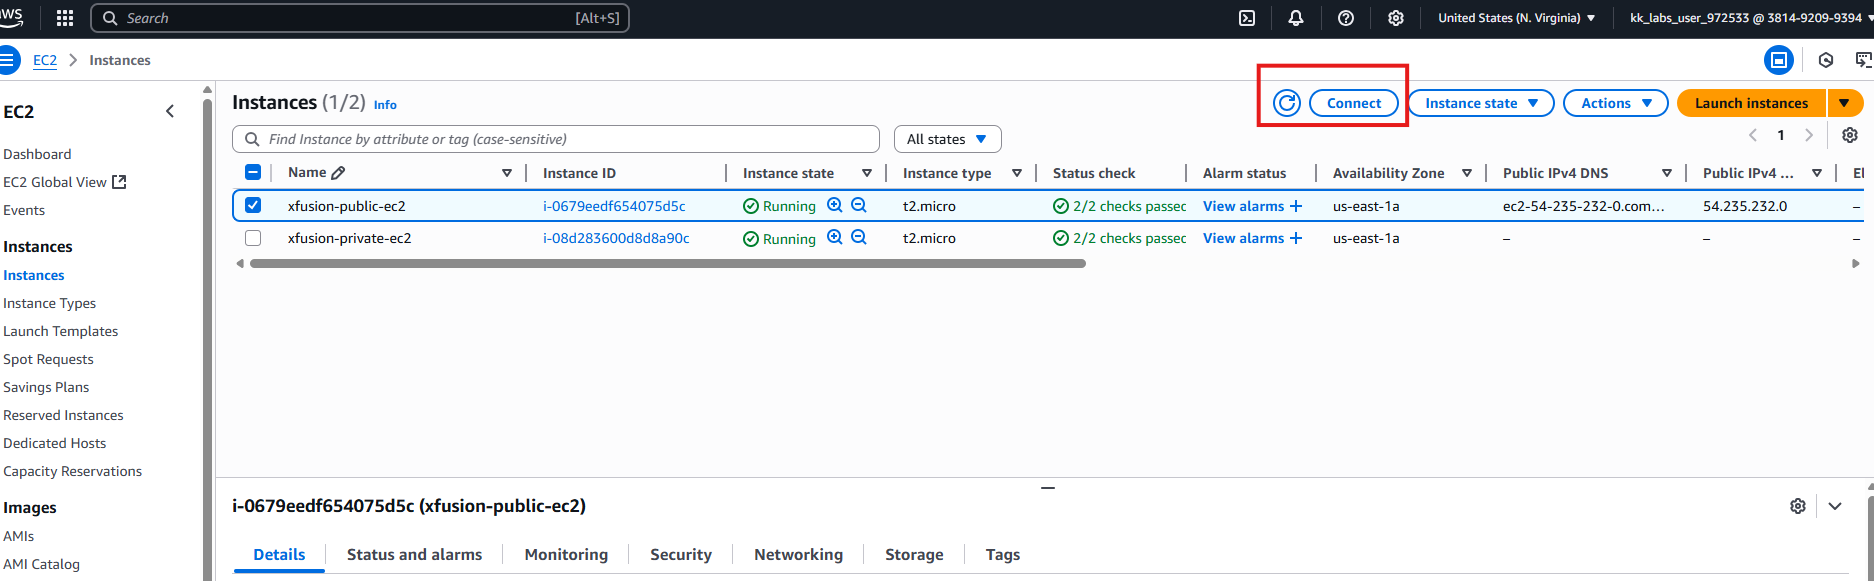Viewport: 1874px width, 581px height.
Task: Select the xfusion-private-ec2 checkbox
Action: [253, 238]
